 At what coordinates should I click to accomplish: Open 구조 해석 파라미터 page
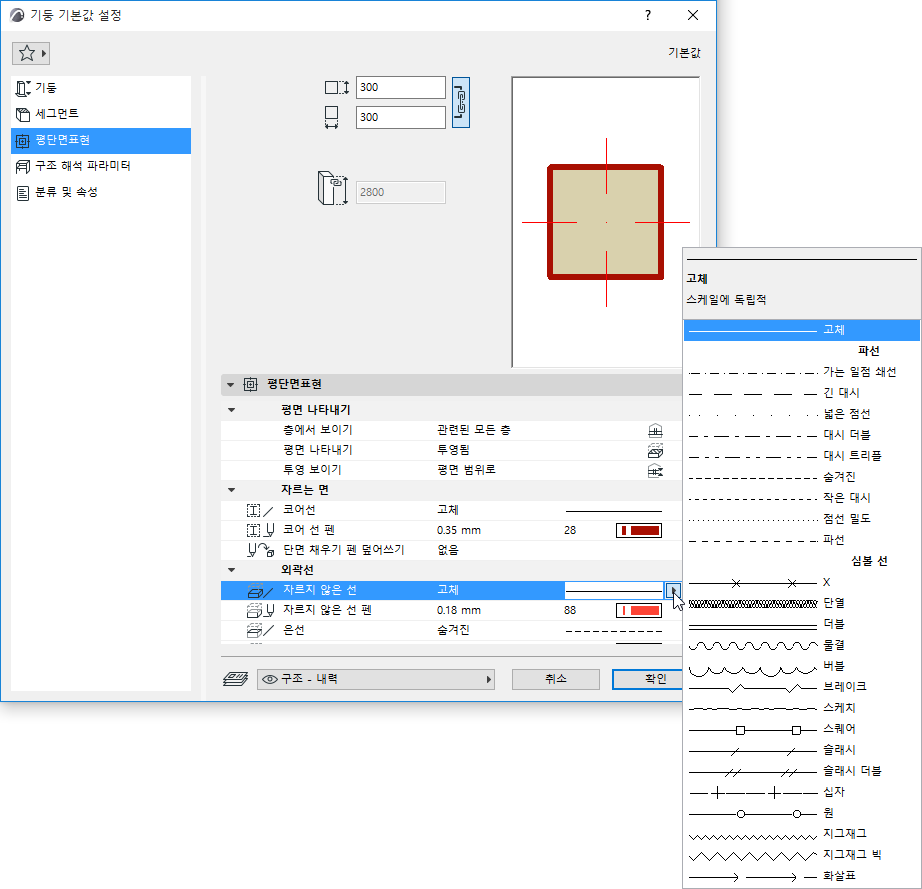101,166
